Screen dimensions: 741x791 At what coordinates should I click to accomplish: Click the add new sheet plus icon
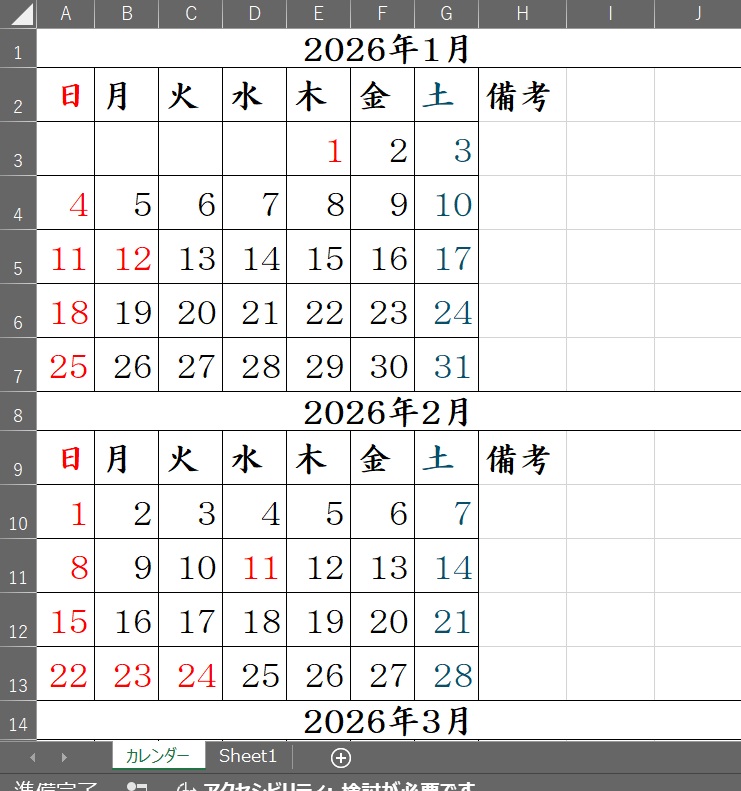pos(341,757)
